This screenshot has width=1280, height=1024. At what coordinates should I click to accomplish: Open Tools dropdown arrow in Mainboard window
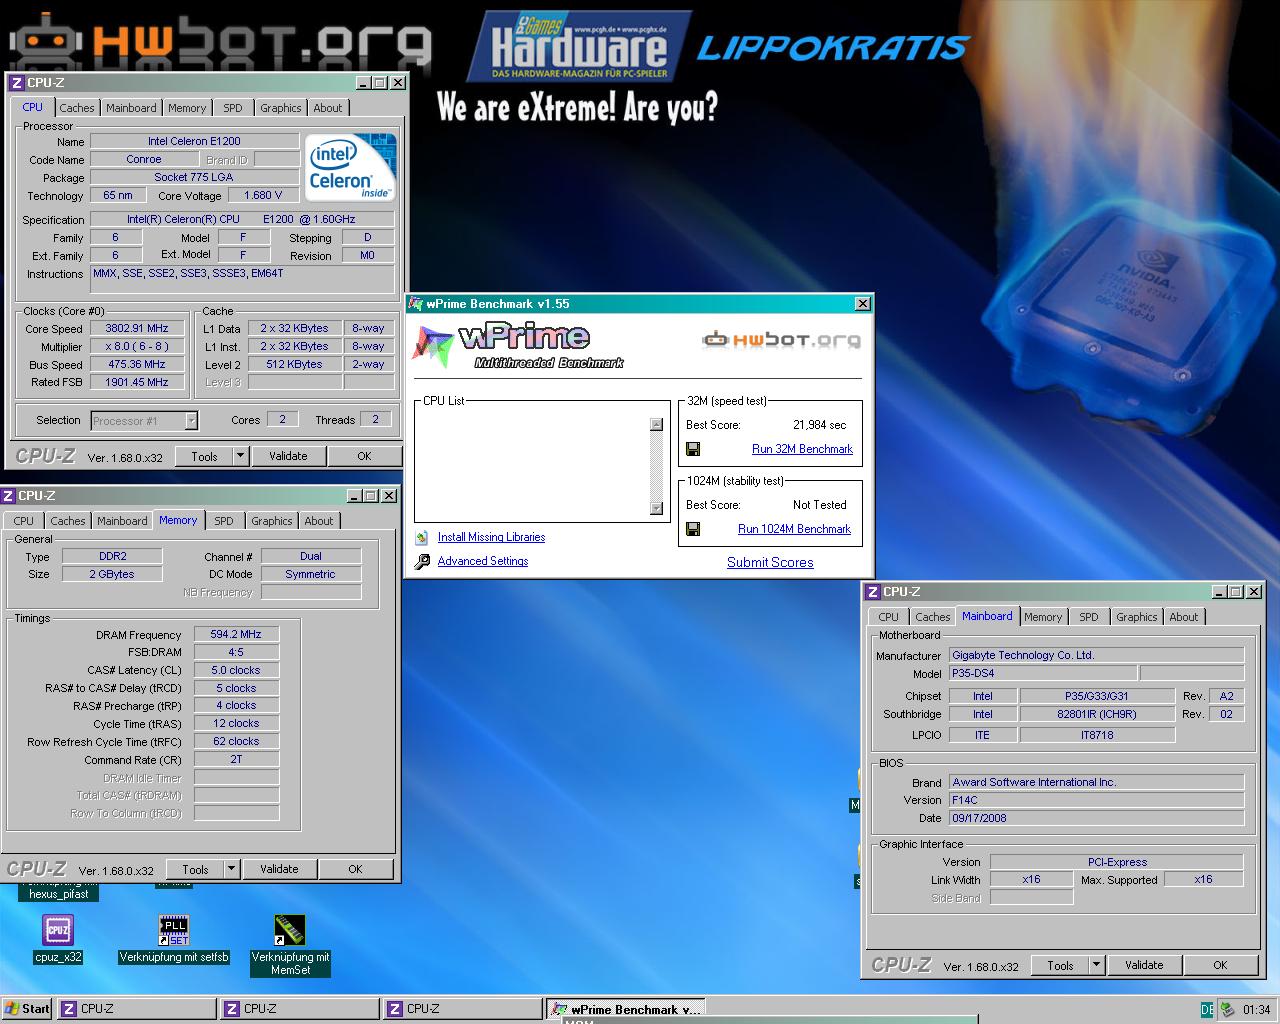(1096, 965)
